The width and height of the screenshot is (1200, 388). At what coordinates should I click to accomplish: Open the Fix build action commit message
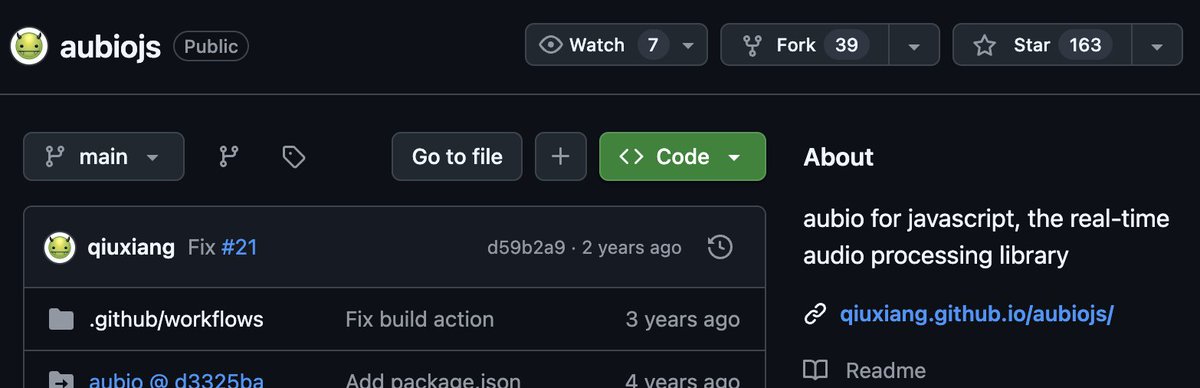pyautogui.click(x=420, y=320)
